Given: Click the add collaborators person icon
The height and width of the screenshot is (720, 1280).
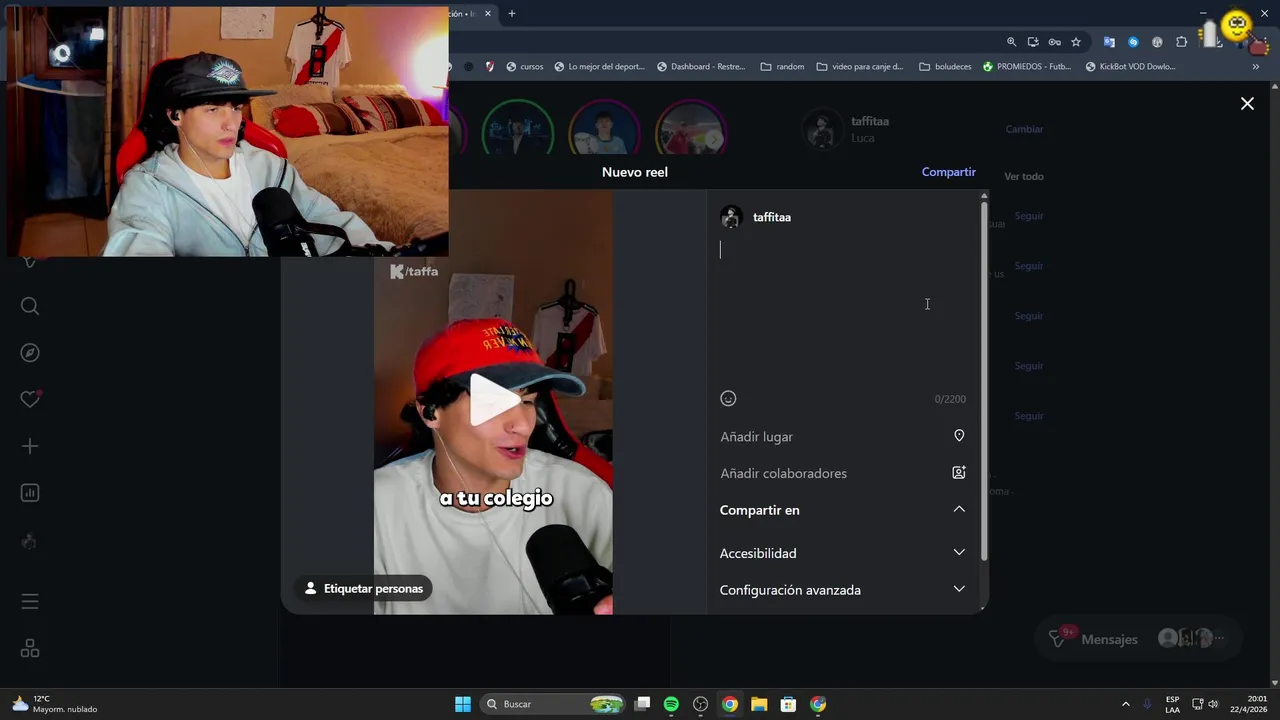Looking at the screenshot, I should tap(959, 473).
